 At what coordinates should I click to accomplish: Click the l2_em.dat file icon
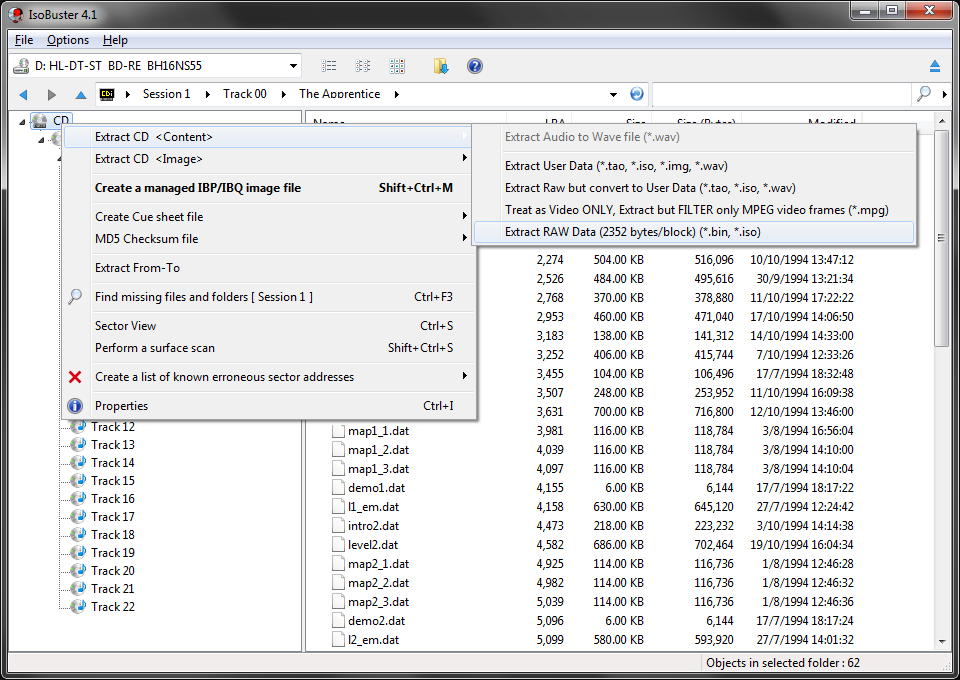point(338,640)
